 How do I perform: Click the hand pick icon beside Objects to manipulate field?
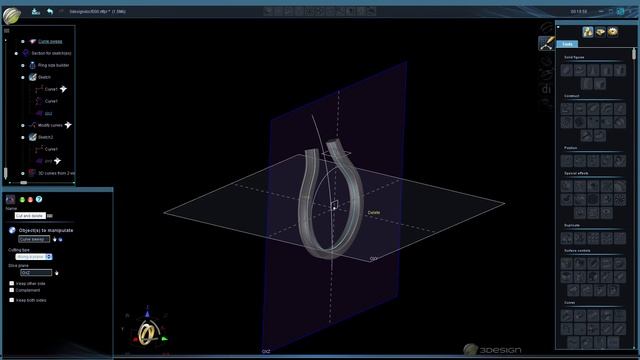(54, 239)
